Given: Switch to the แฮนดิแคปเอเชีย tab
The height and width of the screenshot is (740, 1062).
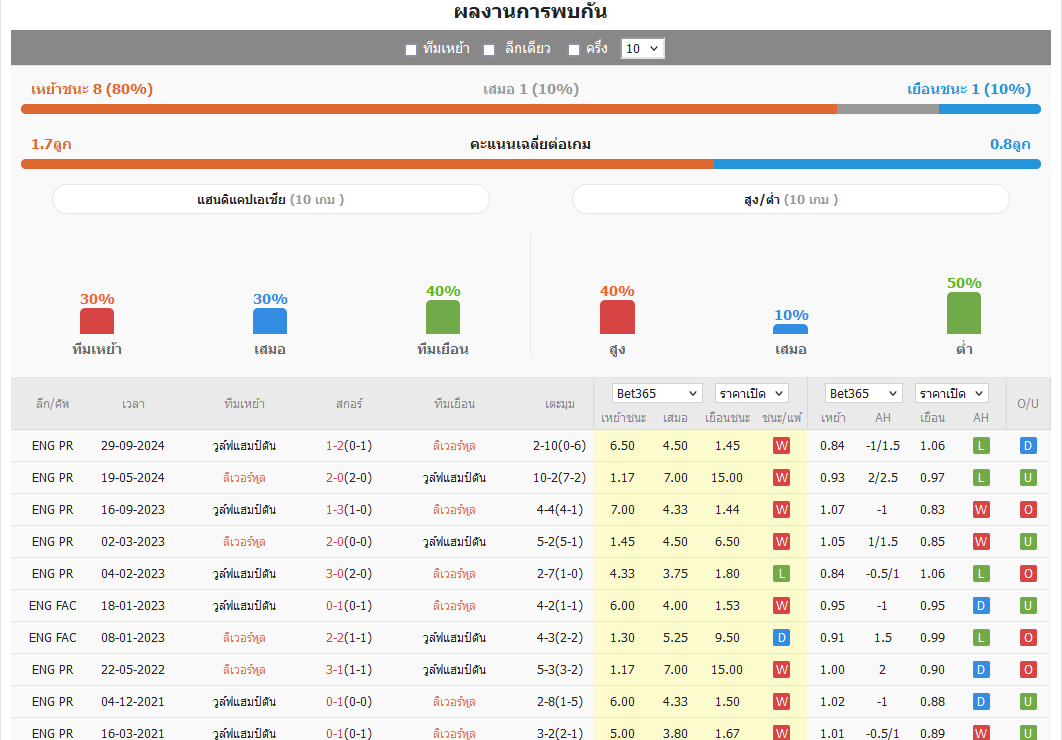Looking at the screenshot, I should [271, 200].
